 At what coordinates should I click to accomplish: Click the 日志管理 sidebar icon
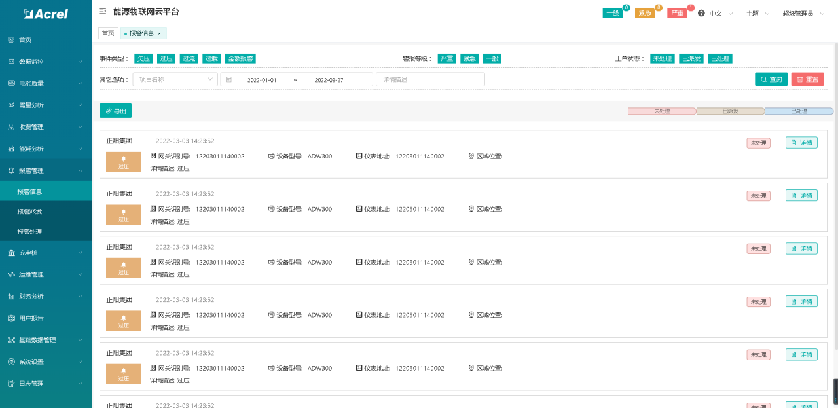pyautogui.click(x=11, y=383)
